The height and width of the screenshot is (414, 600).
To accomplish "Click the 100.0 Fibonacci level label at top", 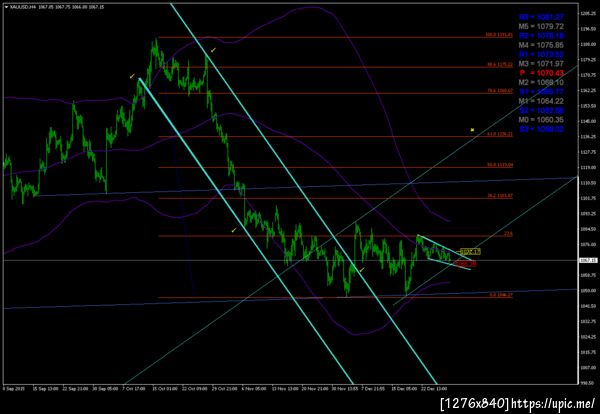I will [x=499, y=35].
